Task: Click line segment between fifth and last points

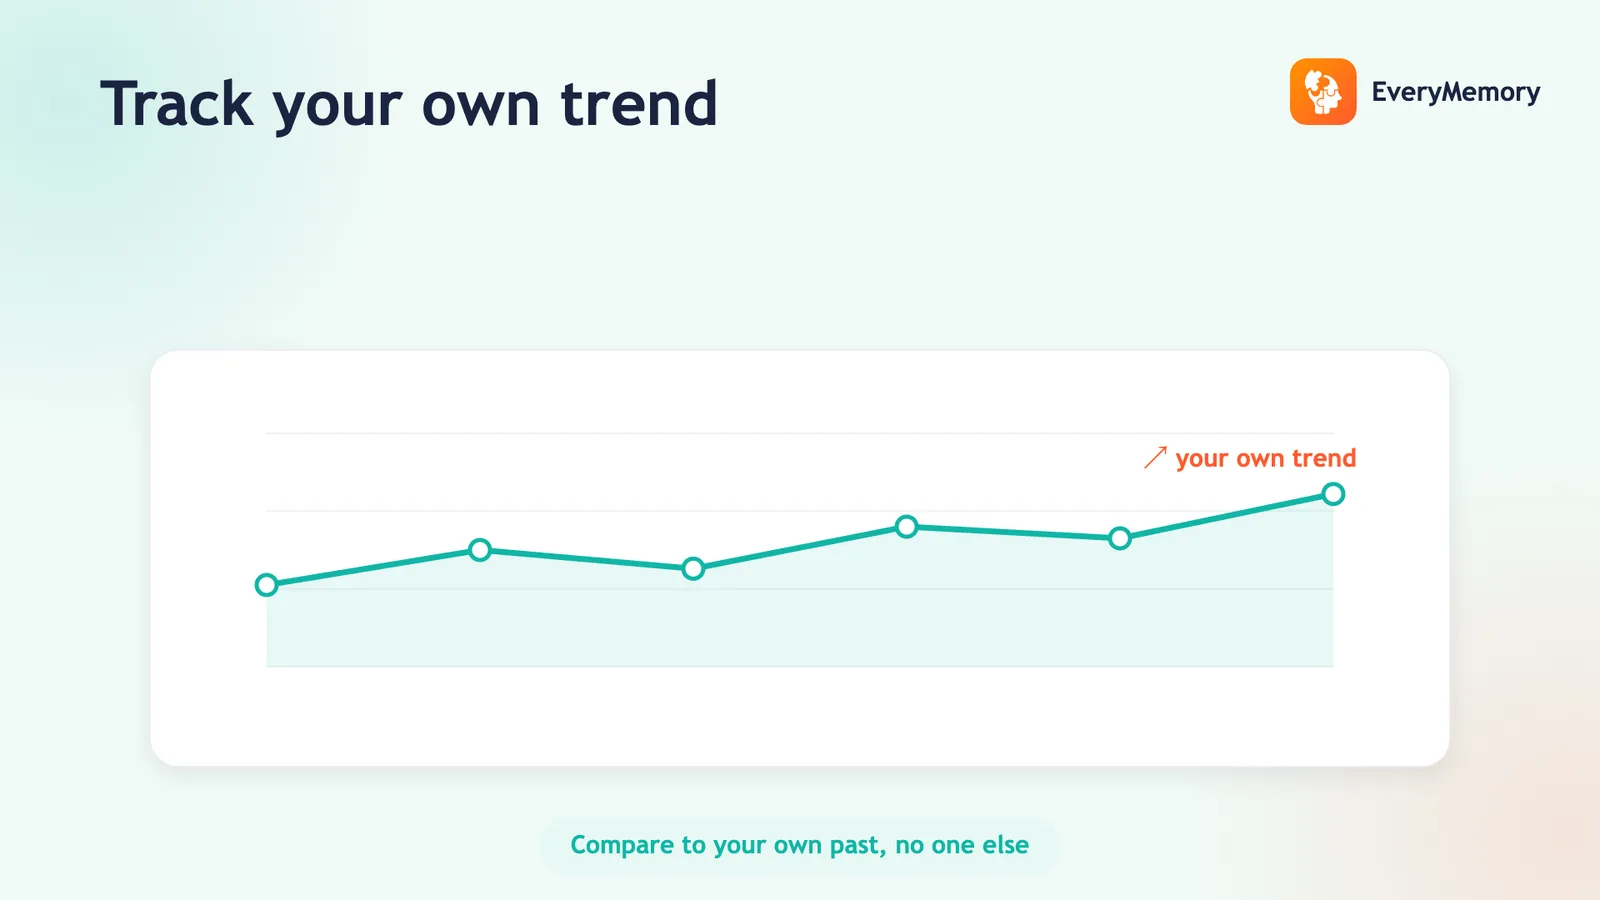Action: pos(1227,516)
